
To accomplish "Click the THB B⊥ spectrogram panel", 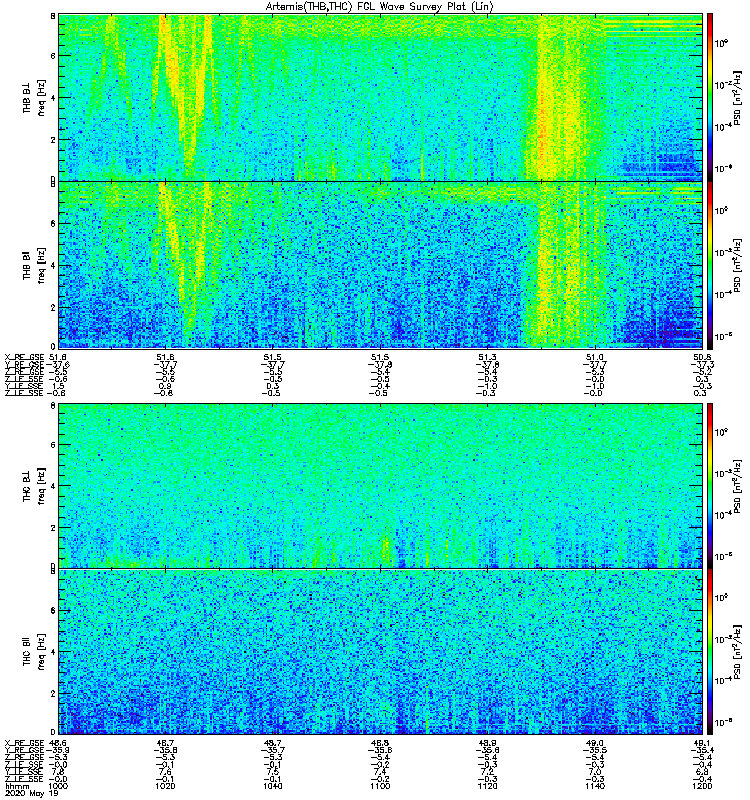I will (x=381, y=97).
